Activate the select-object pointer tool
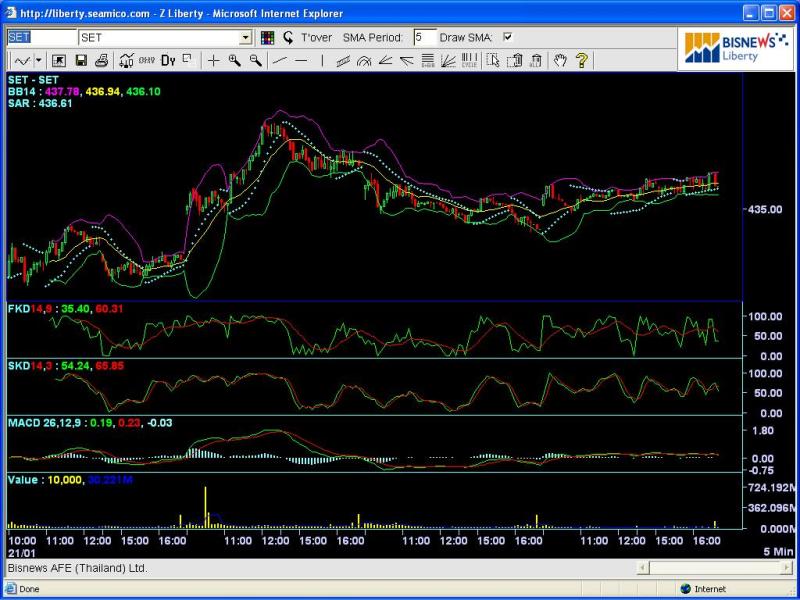 493,61
